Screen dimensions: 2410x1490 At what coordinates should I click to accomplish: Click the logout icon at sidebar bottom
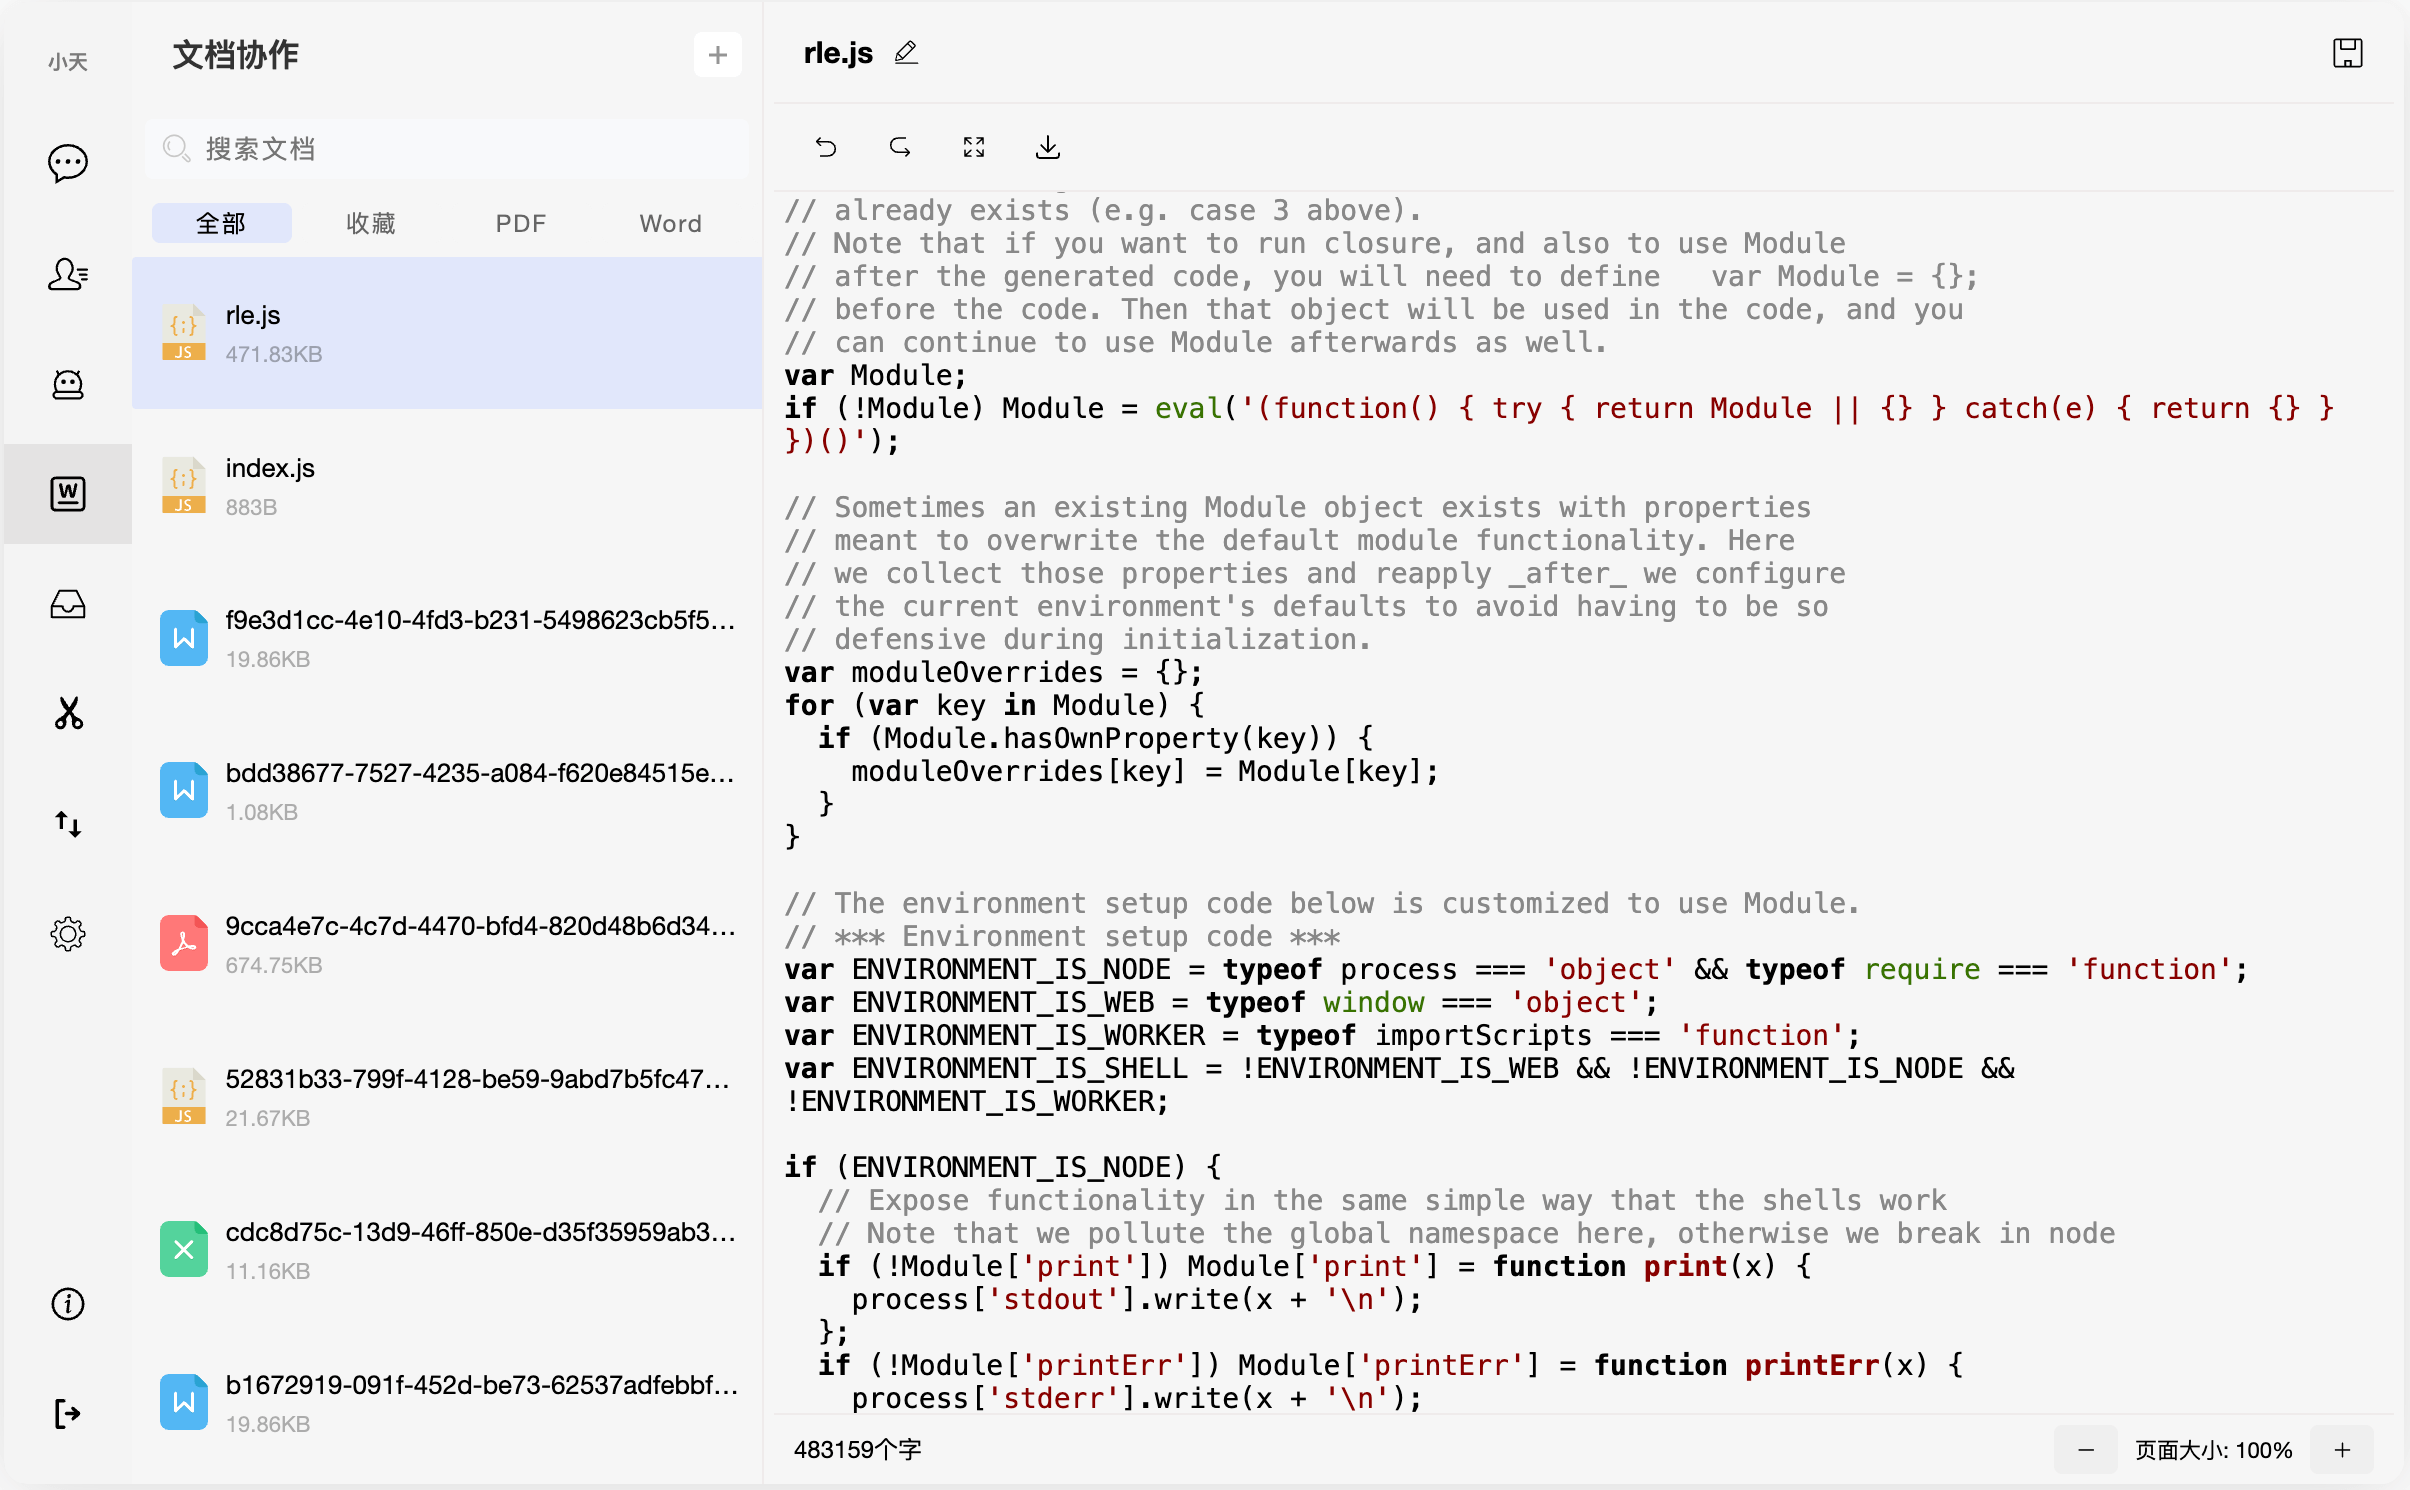[68, 1414]
